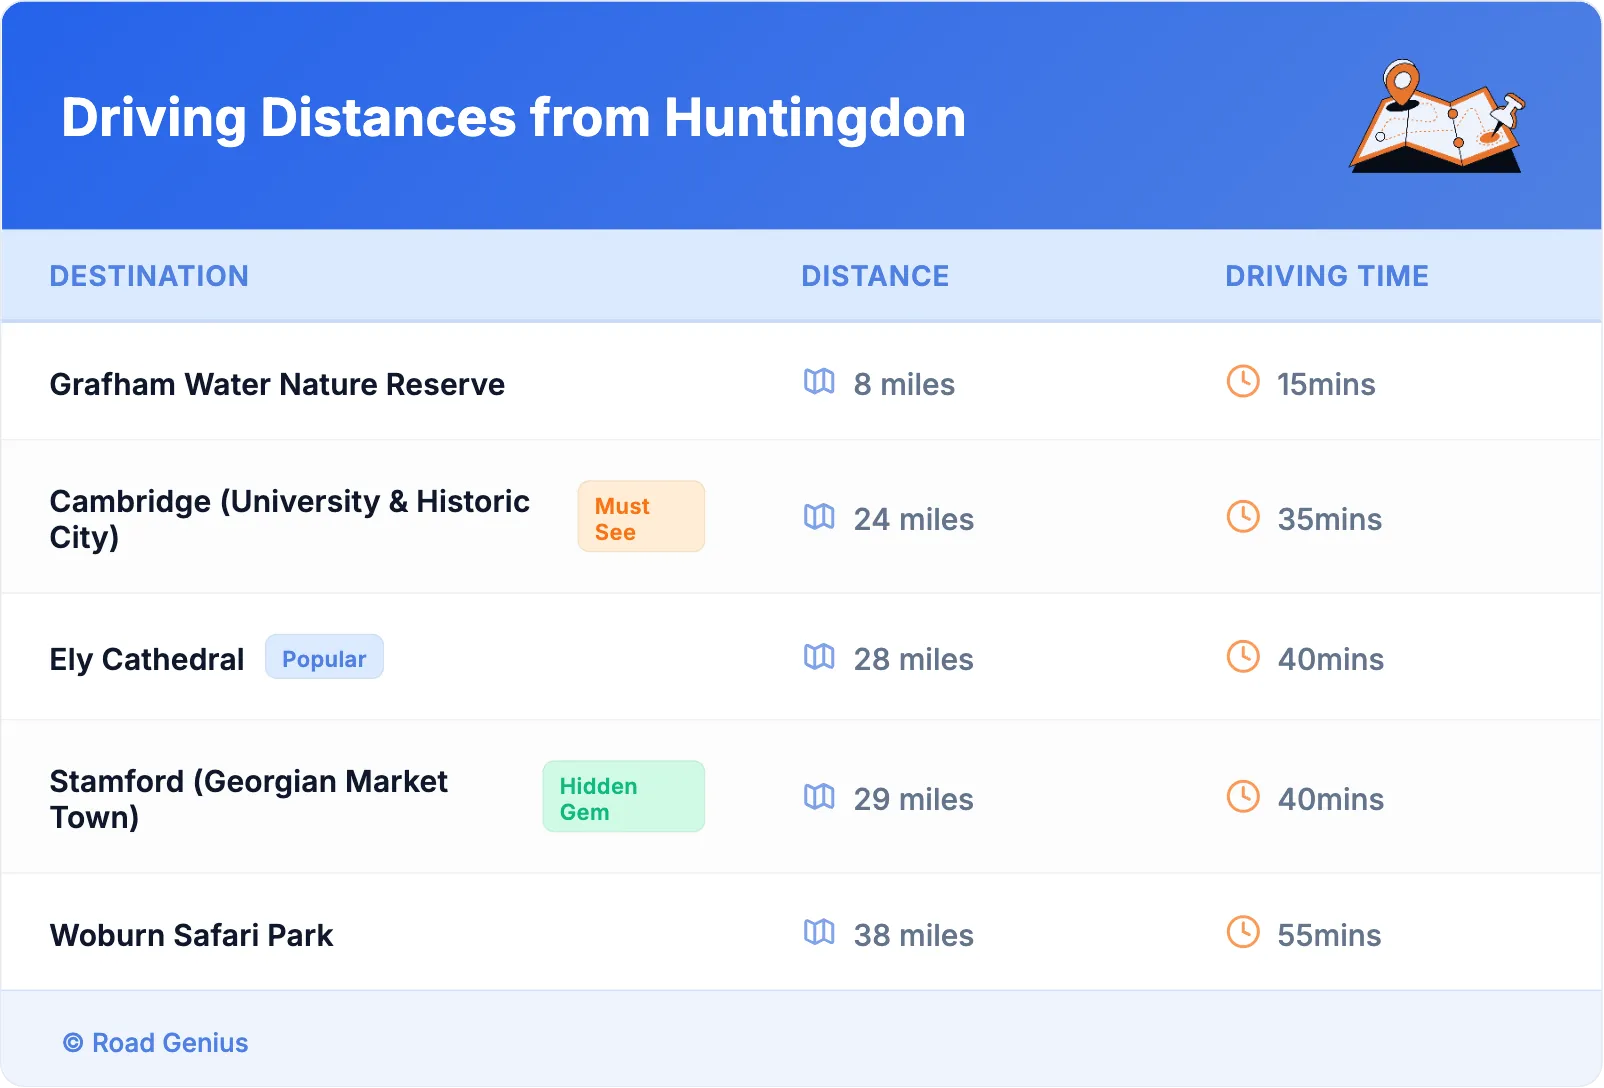Select Cambridge (University & Historic City) destination
1604x1088 pixels.
tap(290, 519)
